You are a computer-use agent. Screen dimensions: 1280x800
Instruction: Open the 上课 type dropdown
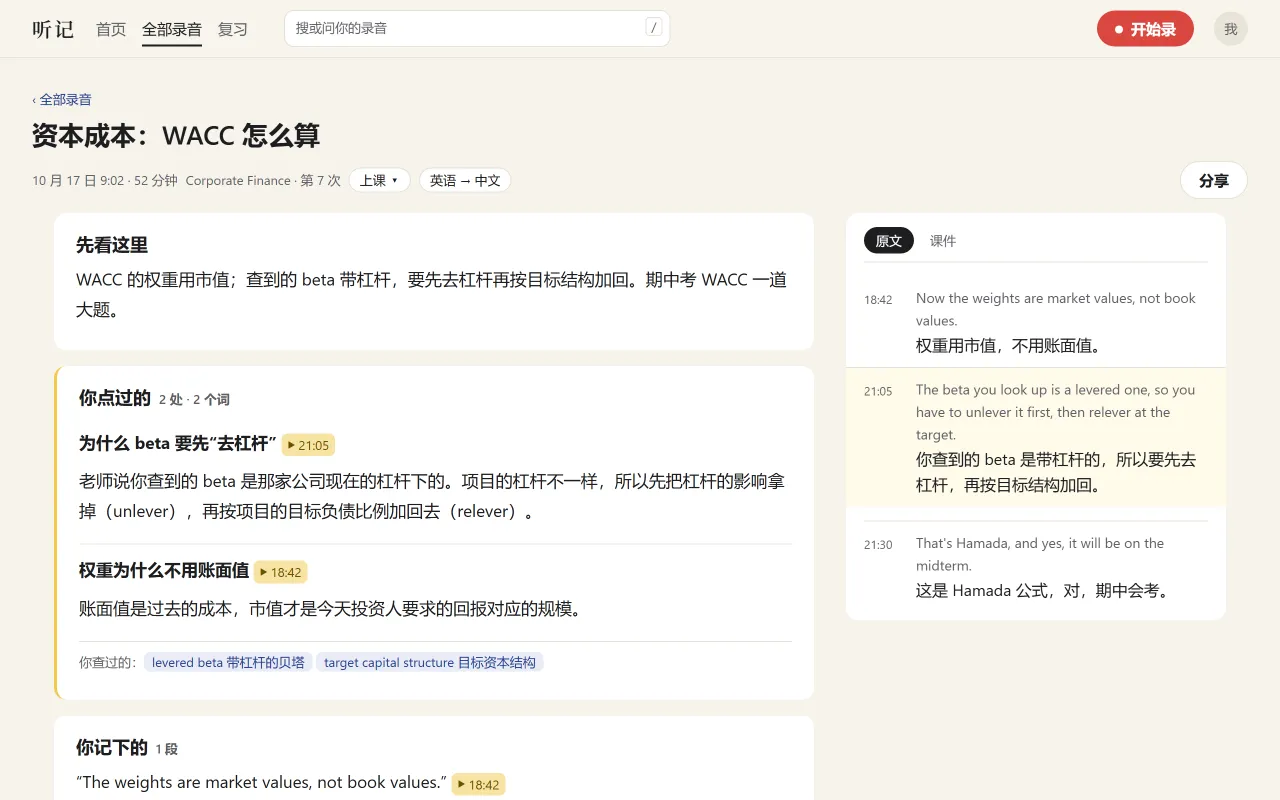(379, 180)
